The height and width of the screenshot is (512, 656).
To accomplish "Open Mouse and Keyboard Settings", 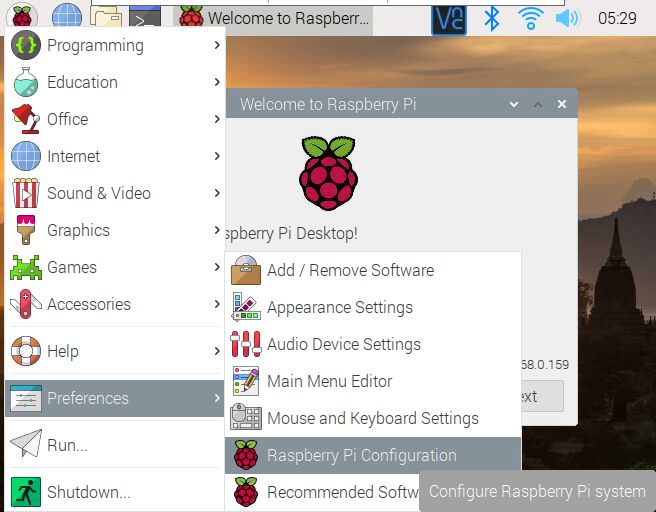I will point(373,417).
